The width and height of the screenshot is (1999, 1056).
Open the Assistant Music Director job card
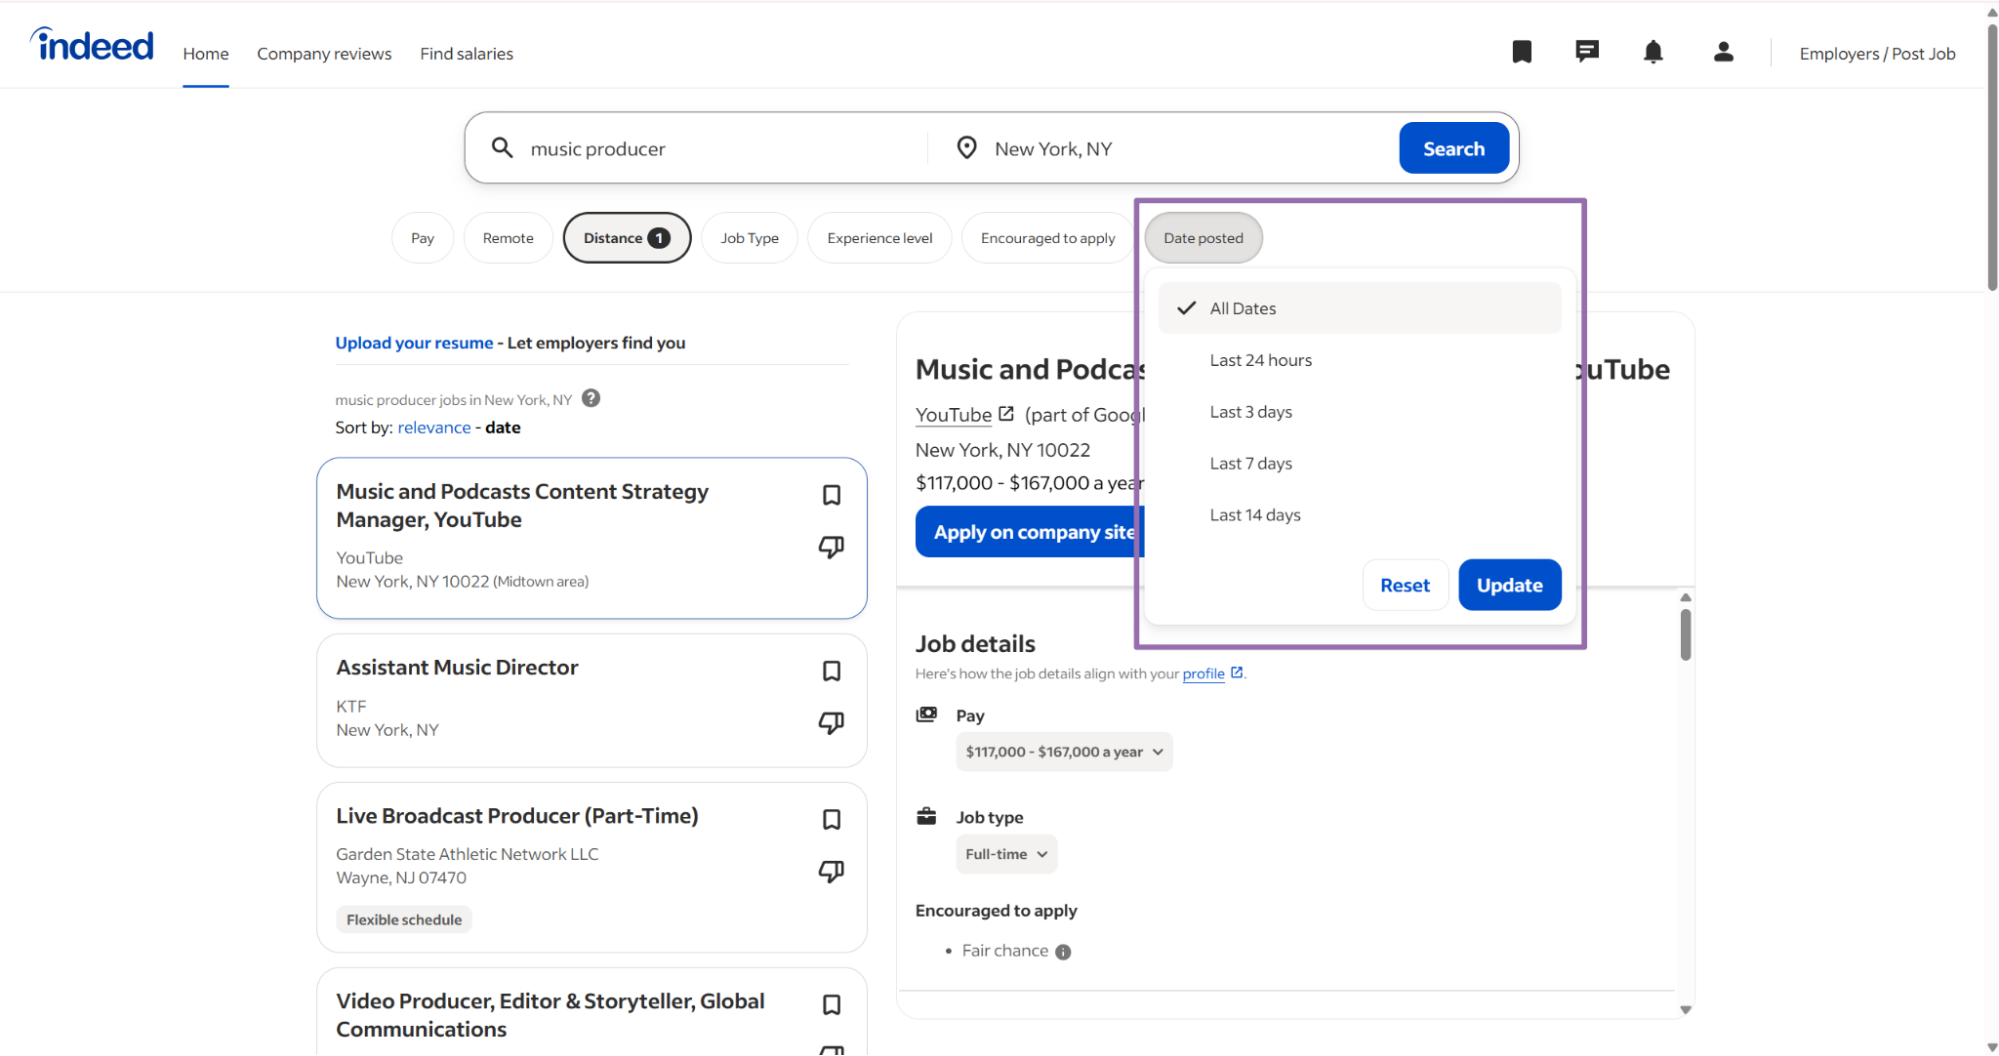pyautogui.click(x=591, y=700)
